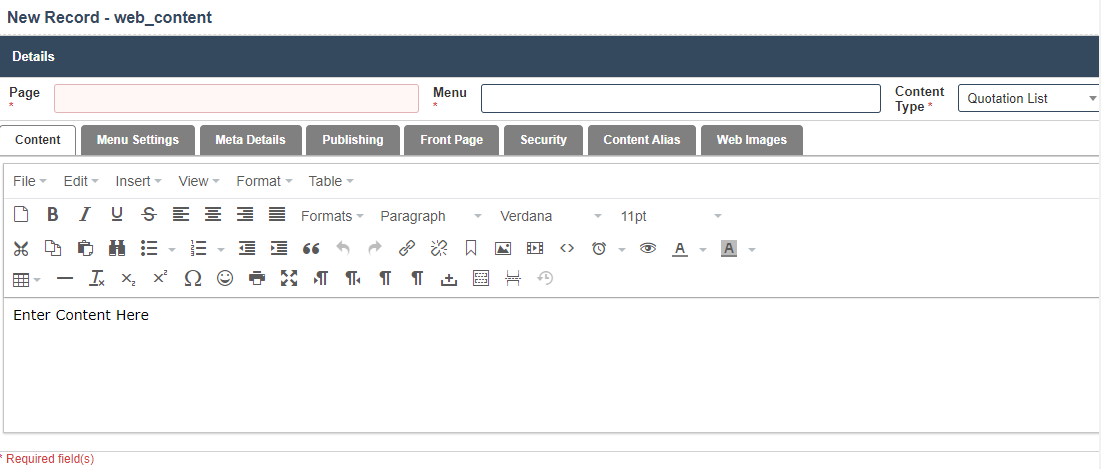Toggle bold formatting in the editor
Viewport: 1101px width, 469px height.
coord(53,215)
